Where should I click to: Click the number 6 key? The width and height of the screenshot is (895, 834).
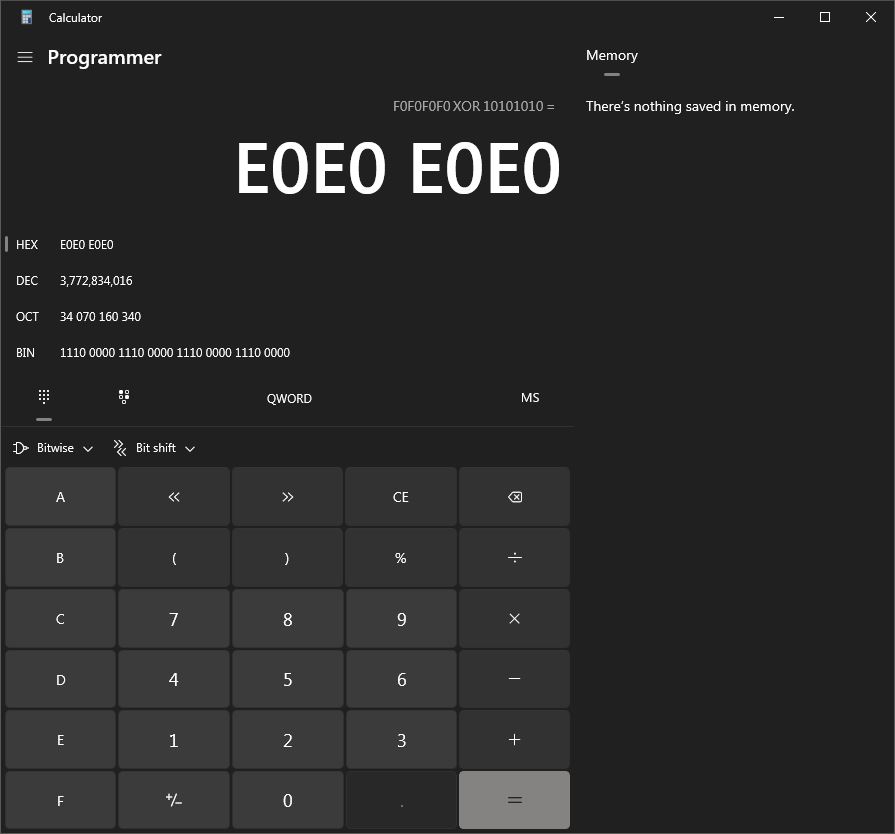click(x=401, y=679)
